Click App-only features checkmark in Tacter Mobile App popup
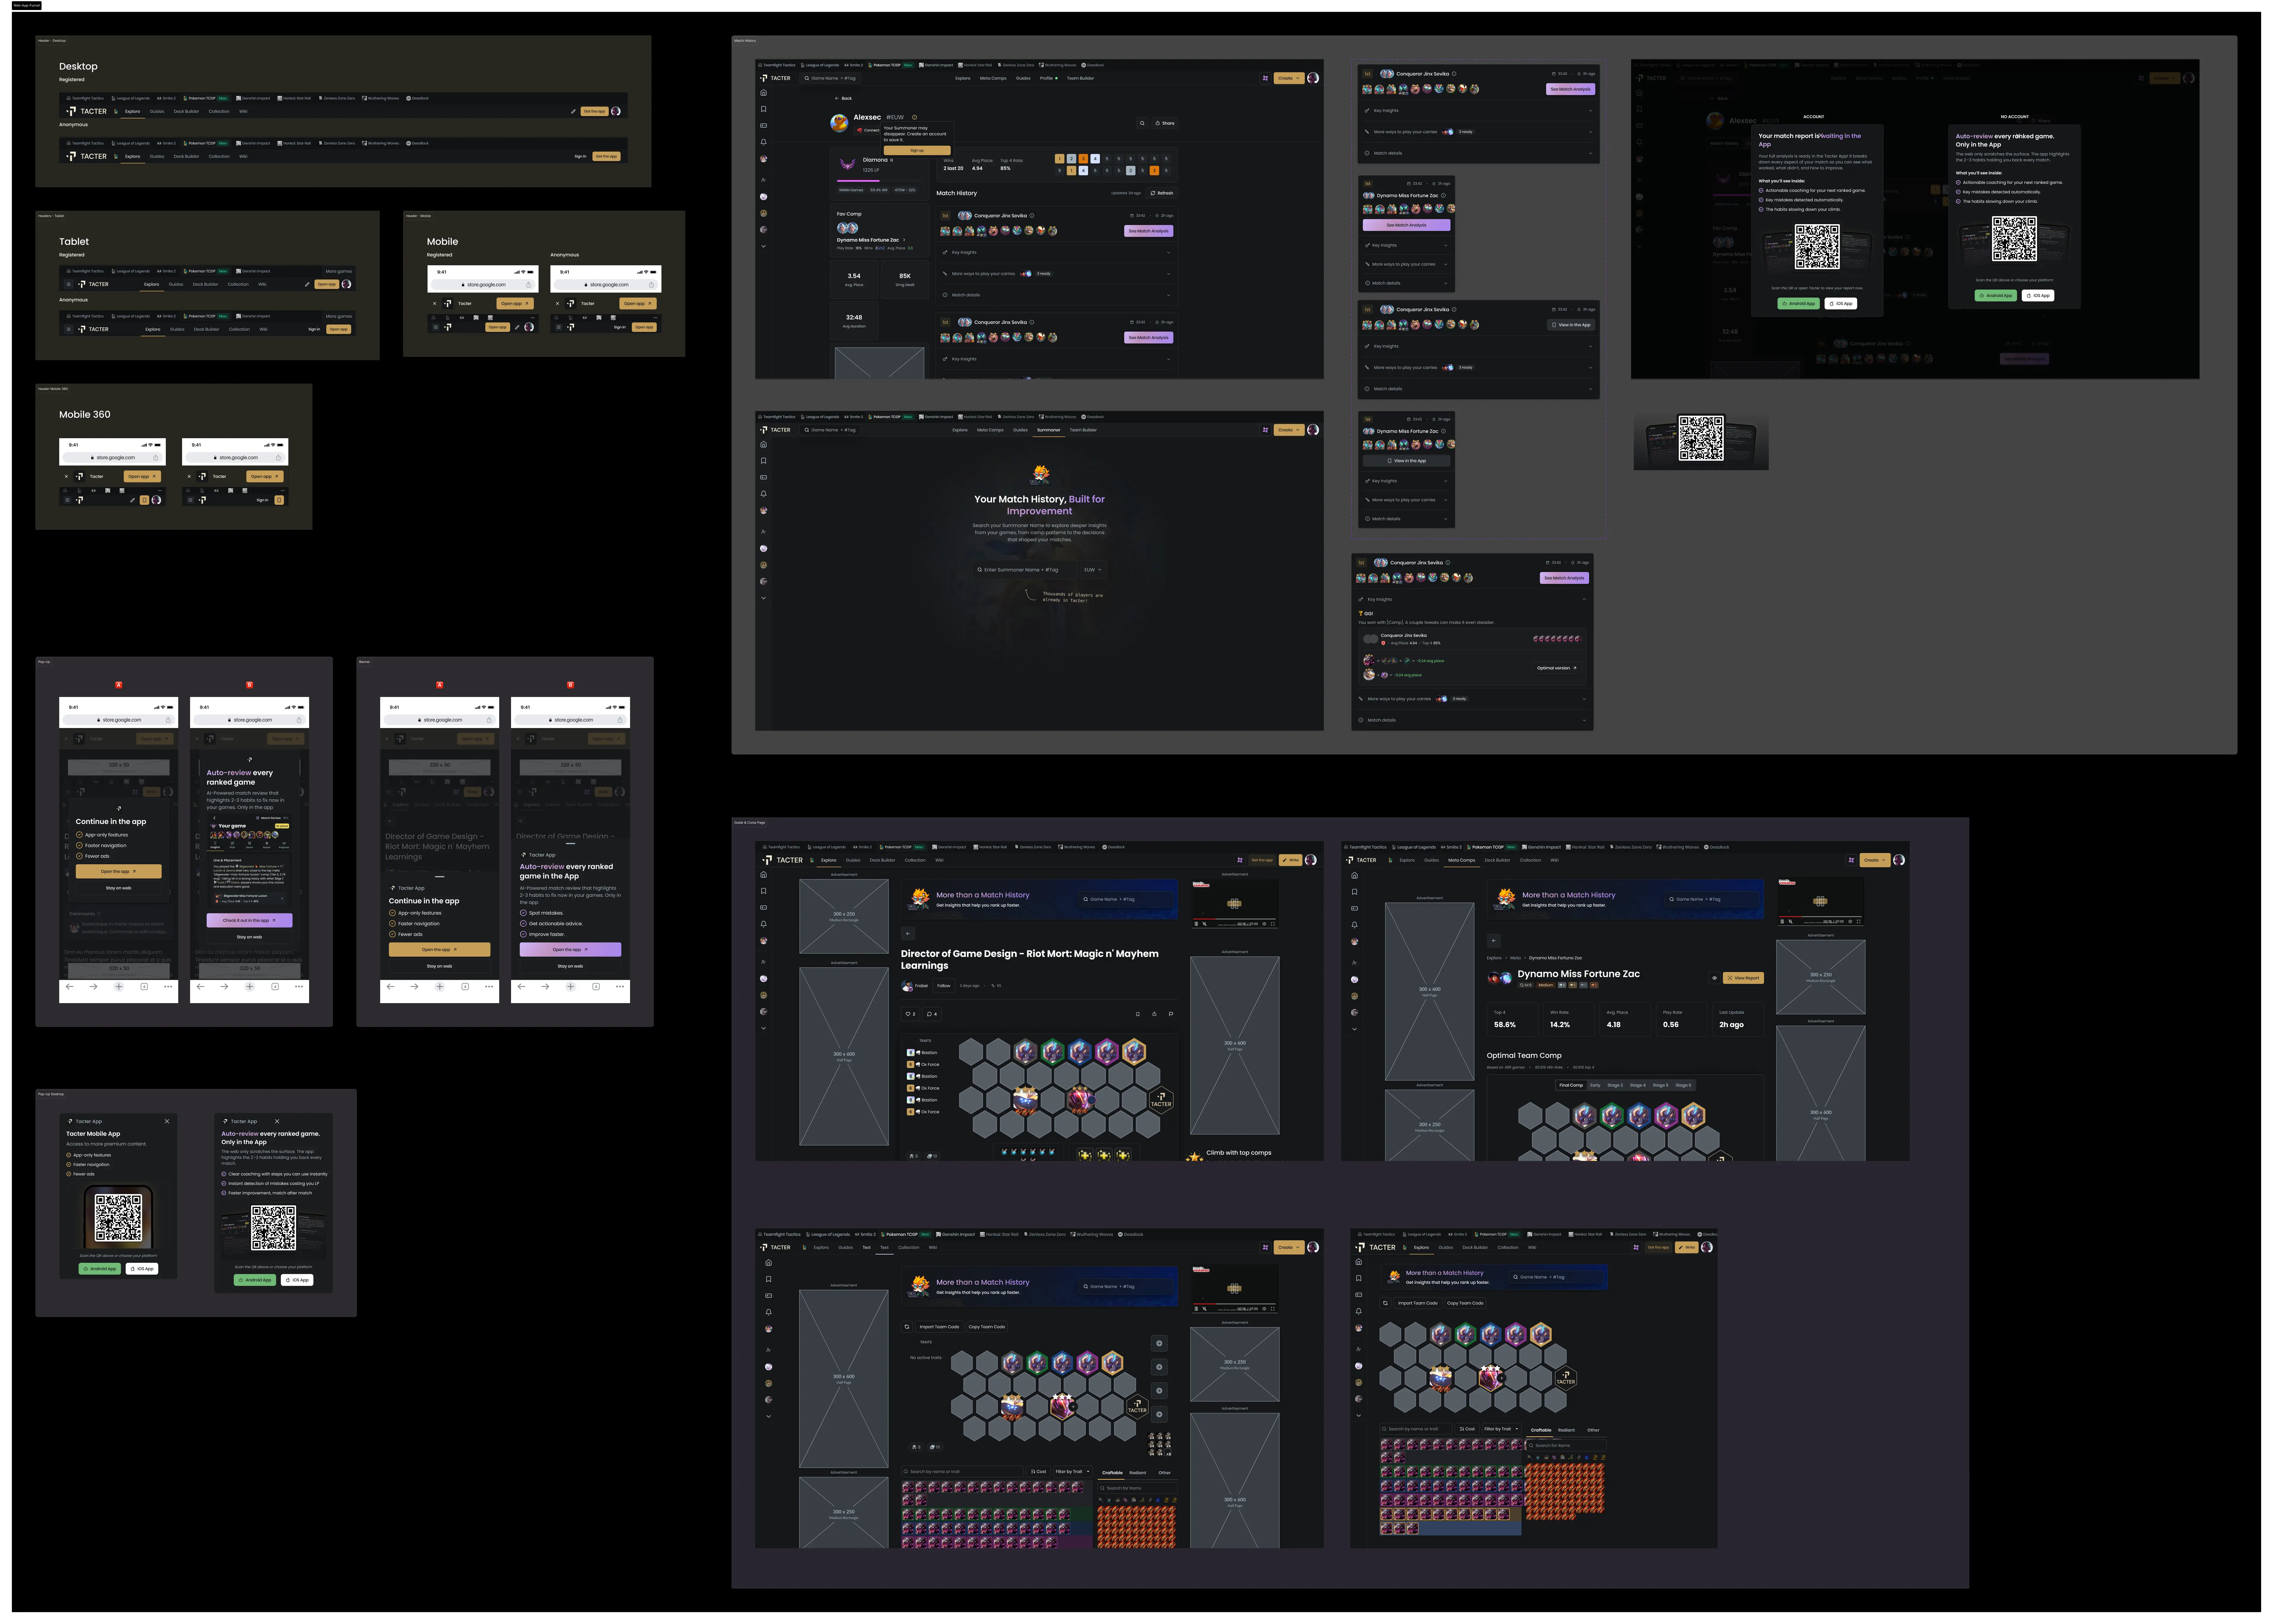The width and height of the screenshot is (2273, 1624). tap(69, 1155)
